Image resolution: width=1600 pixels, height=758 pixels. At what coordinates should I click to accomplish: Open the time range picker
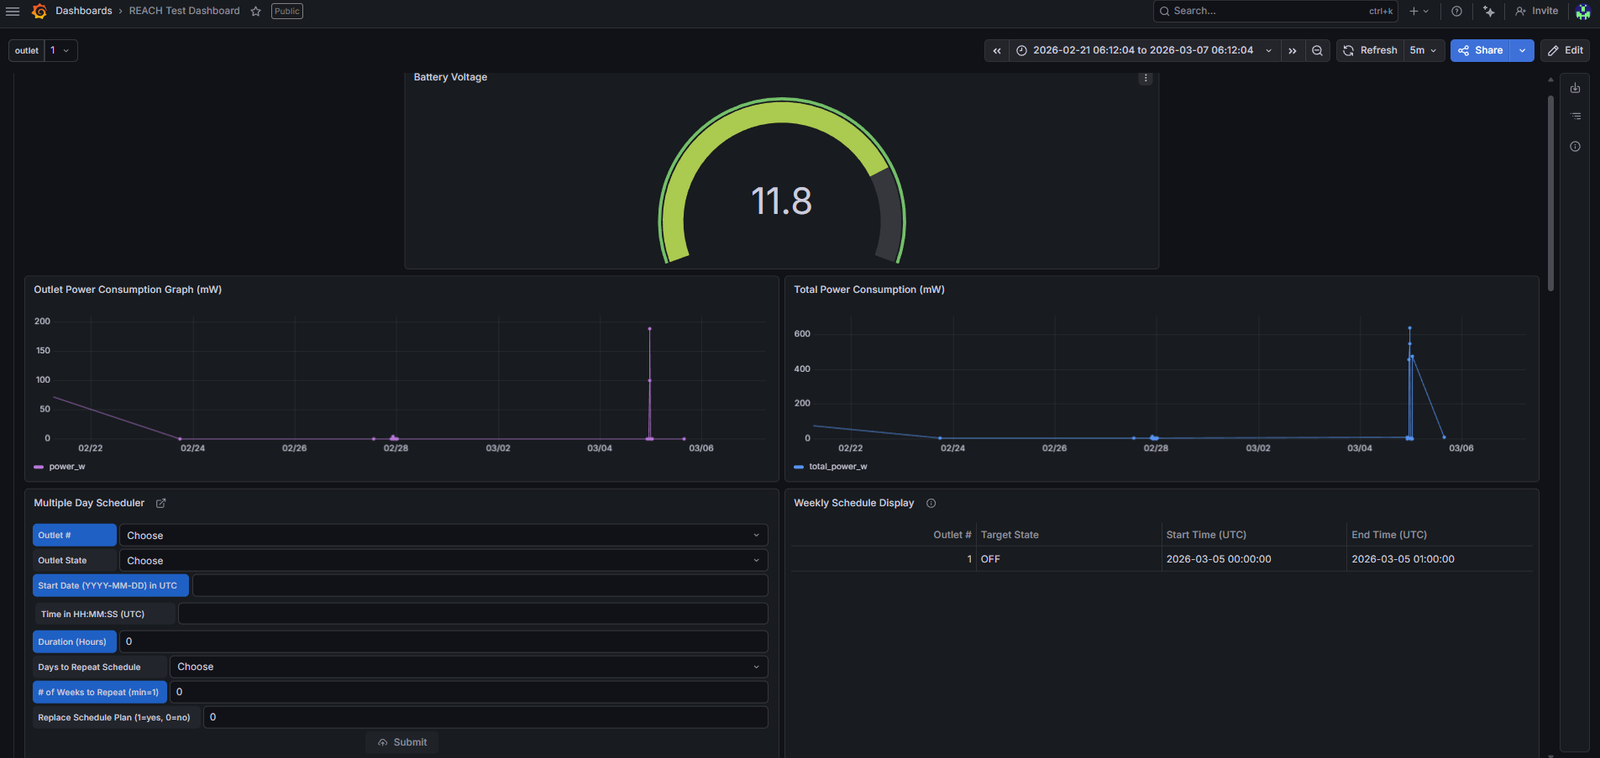tap(1144, 50)
